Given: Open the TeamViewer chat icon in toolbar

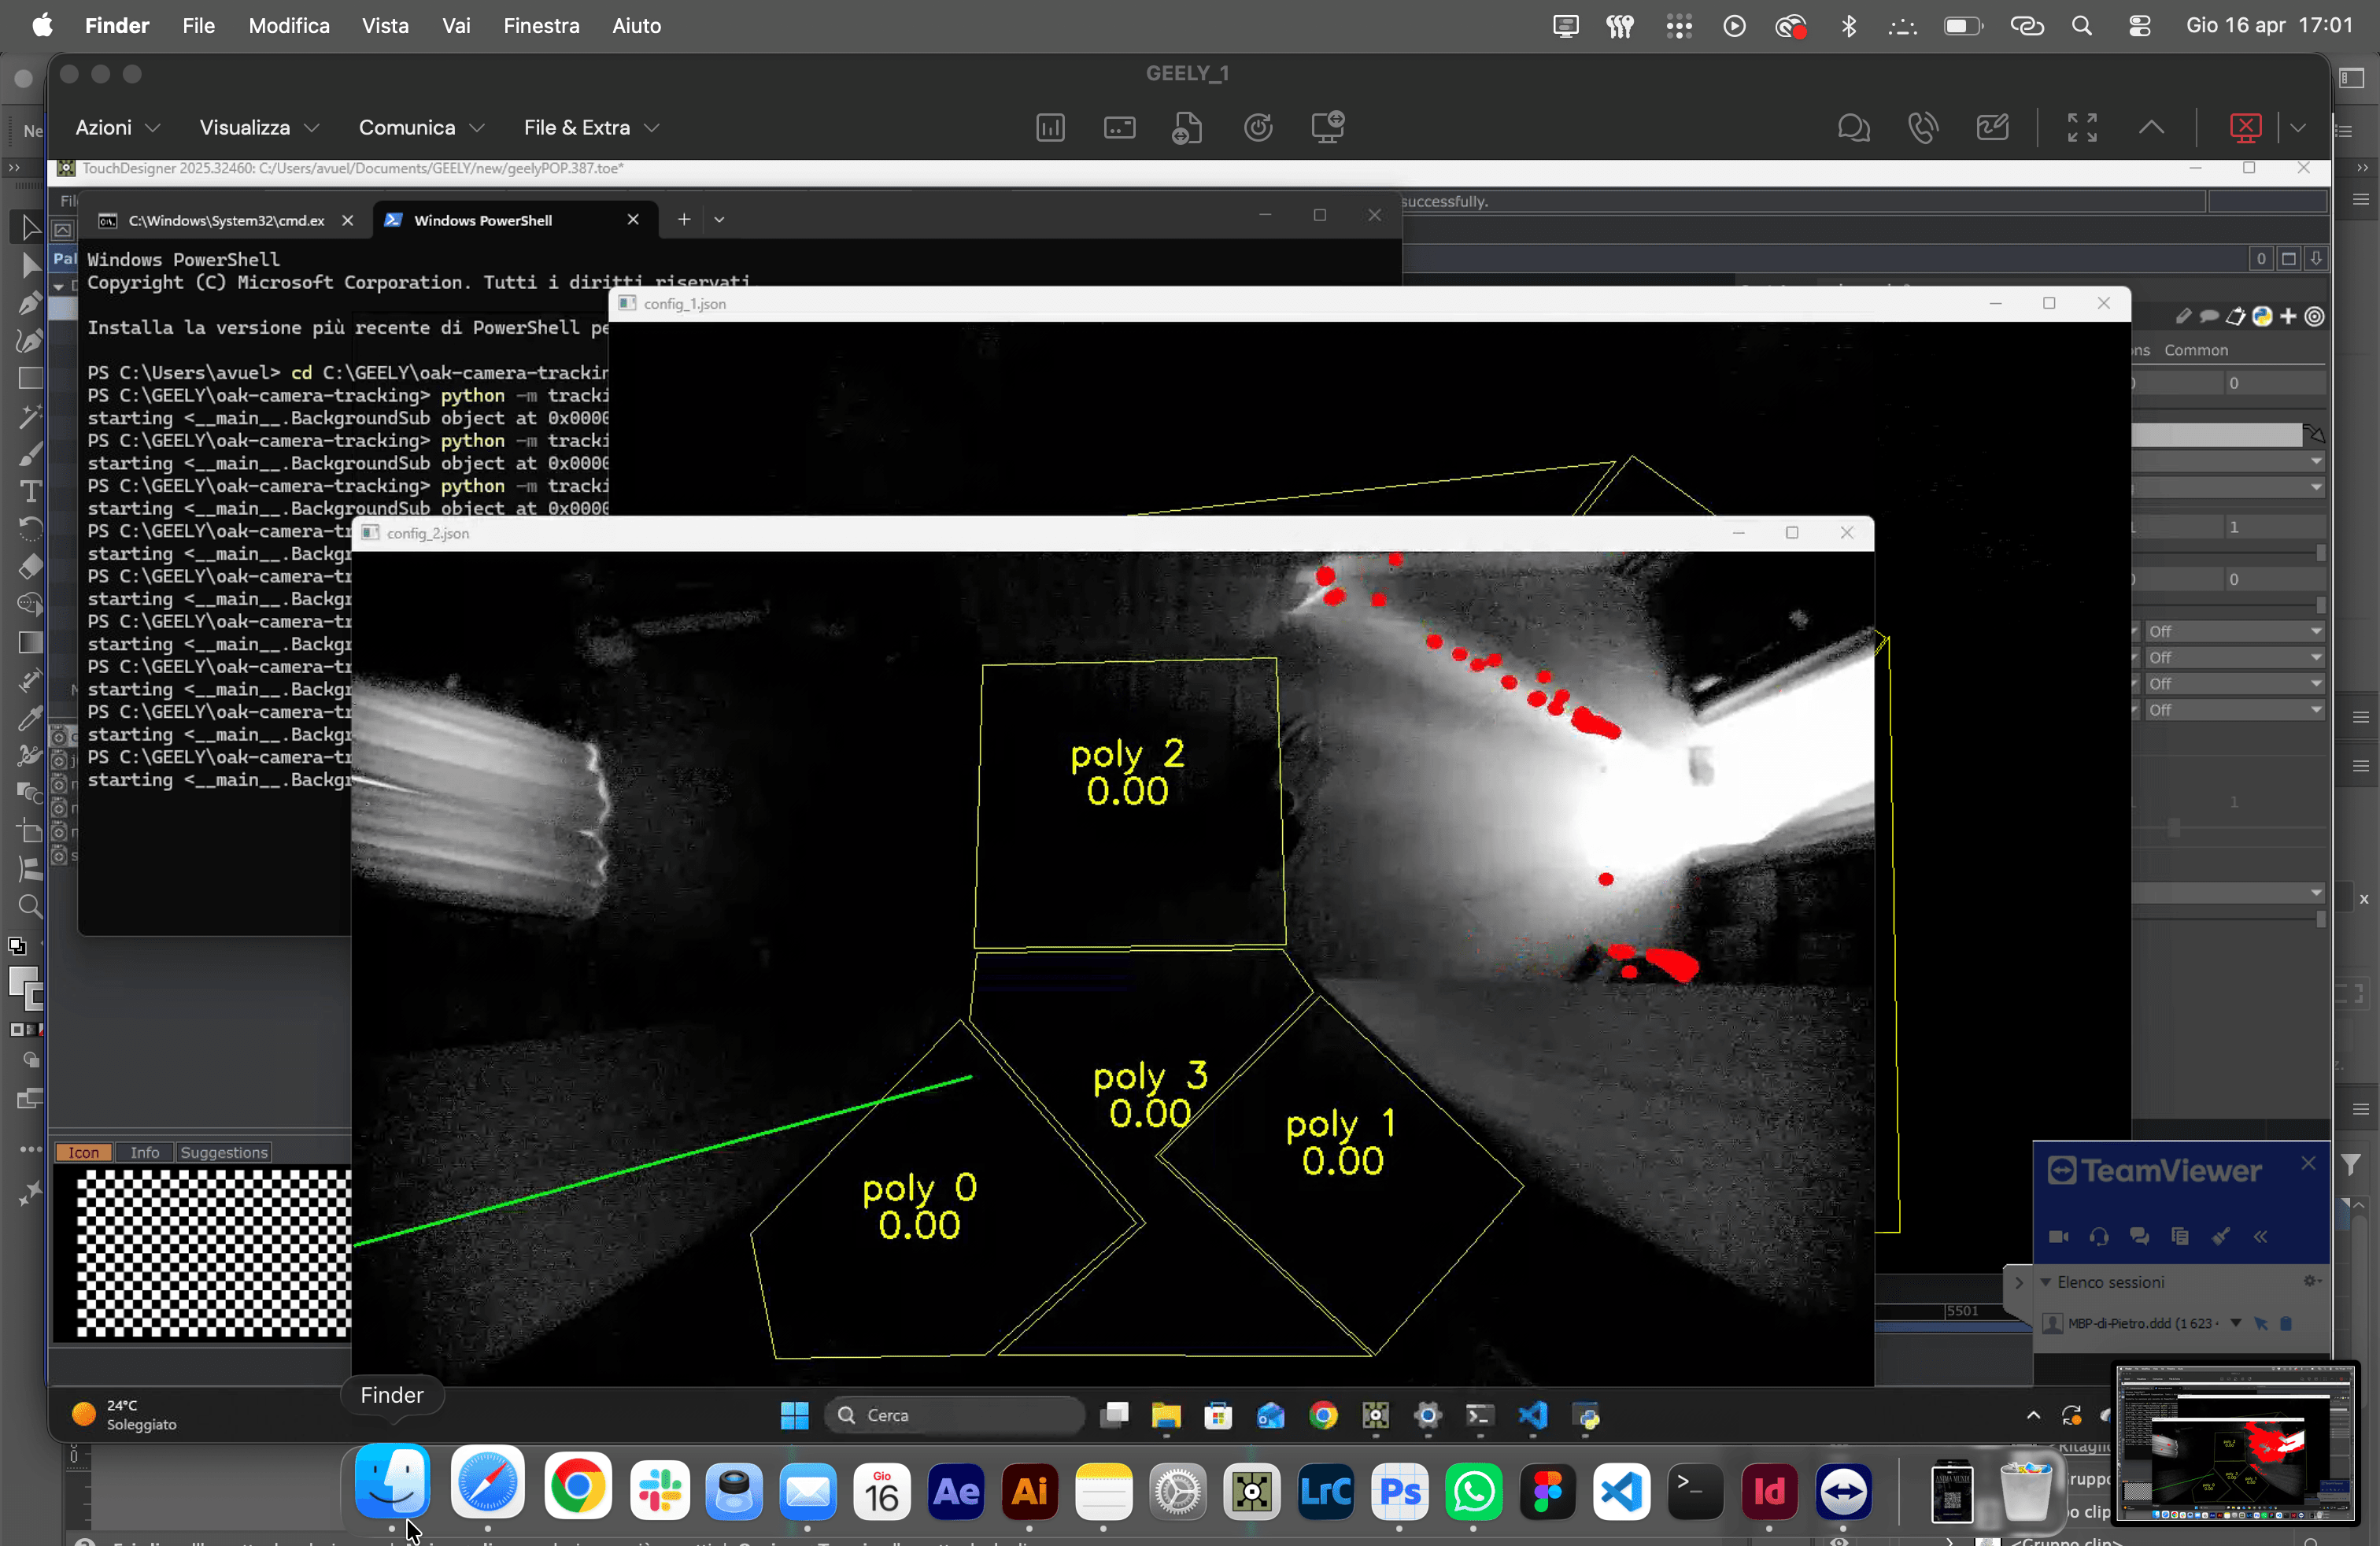Looking at the screenshot, I should coord(1853,128).
